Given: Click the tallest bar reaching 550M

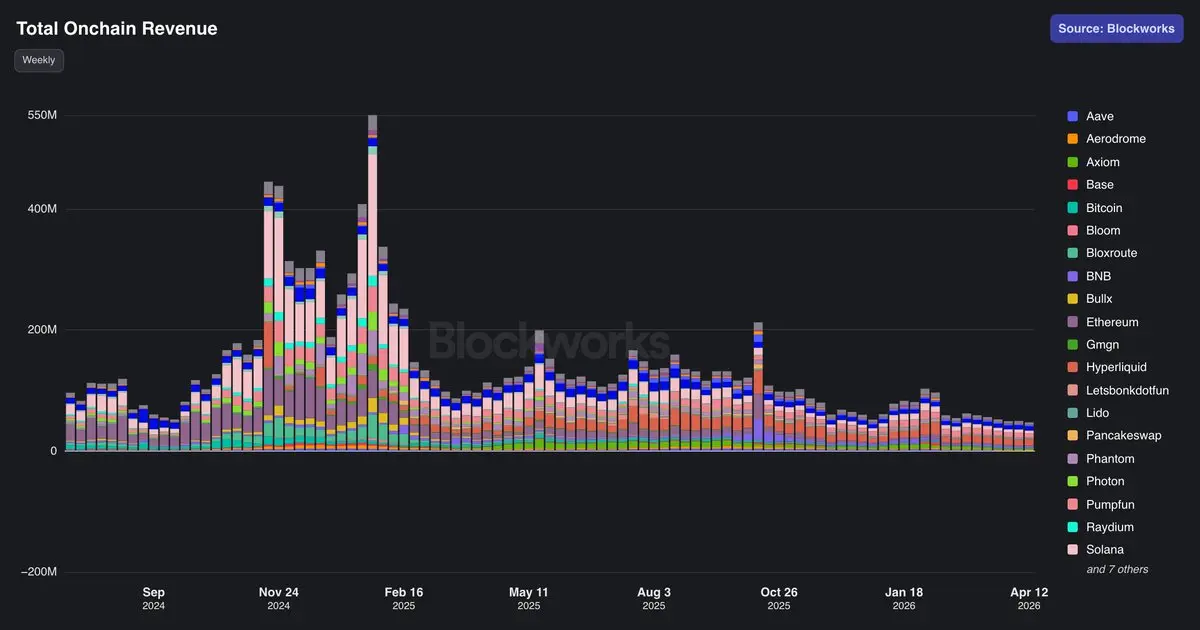Looking at the screenshot, I should (x=373, y=283).
